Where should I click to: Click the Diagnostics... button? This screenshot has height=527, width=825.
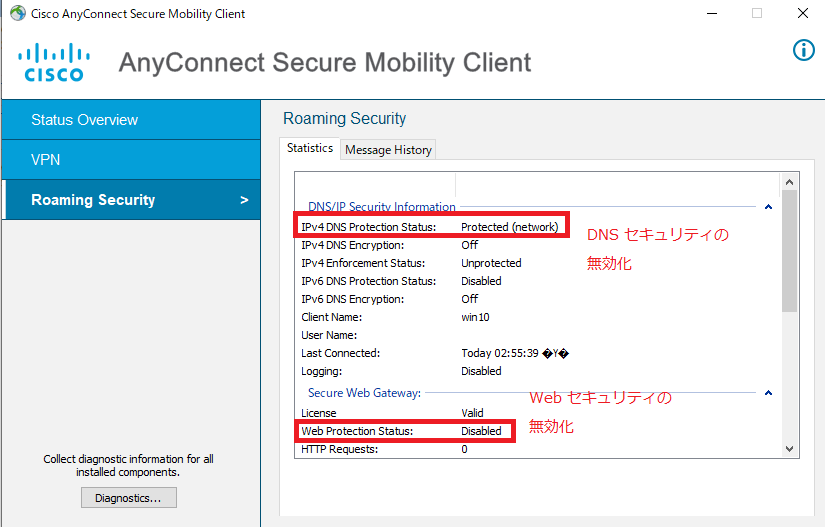[x=129, y=498]
